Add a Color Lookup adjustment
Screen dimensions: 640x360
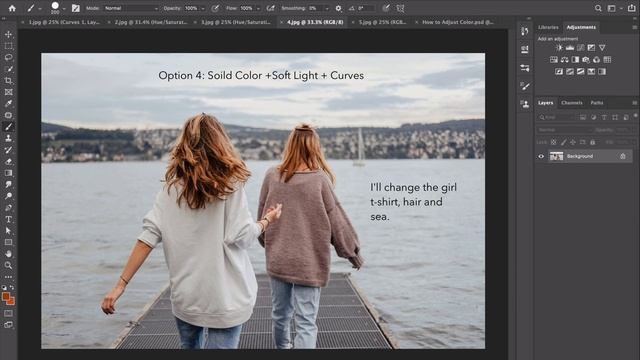607,60
